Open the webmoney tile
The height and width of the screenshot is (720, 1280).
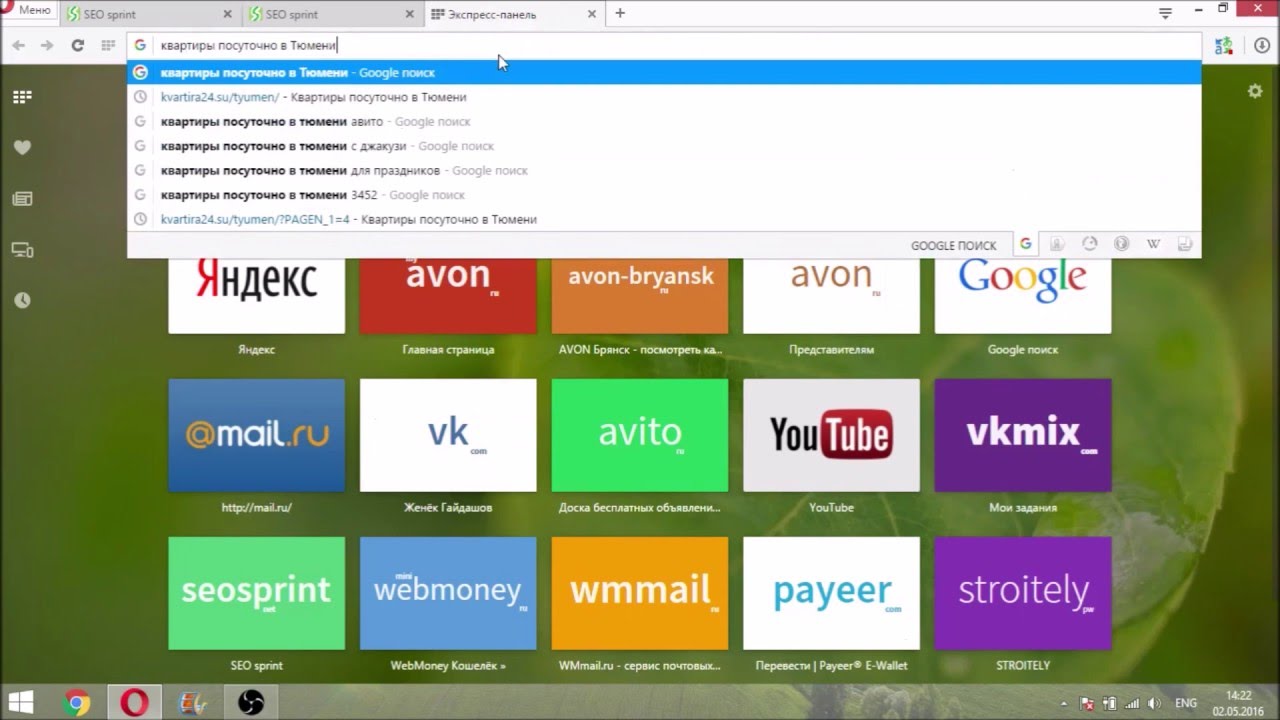point(448,593)
